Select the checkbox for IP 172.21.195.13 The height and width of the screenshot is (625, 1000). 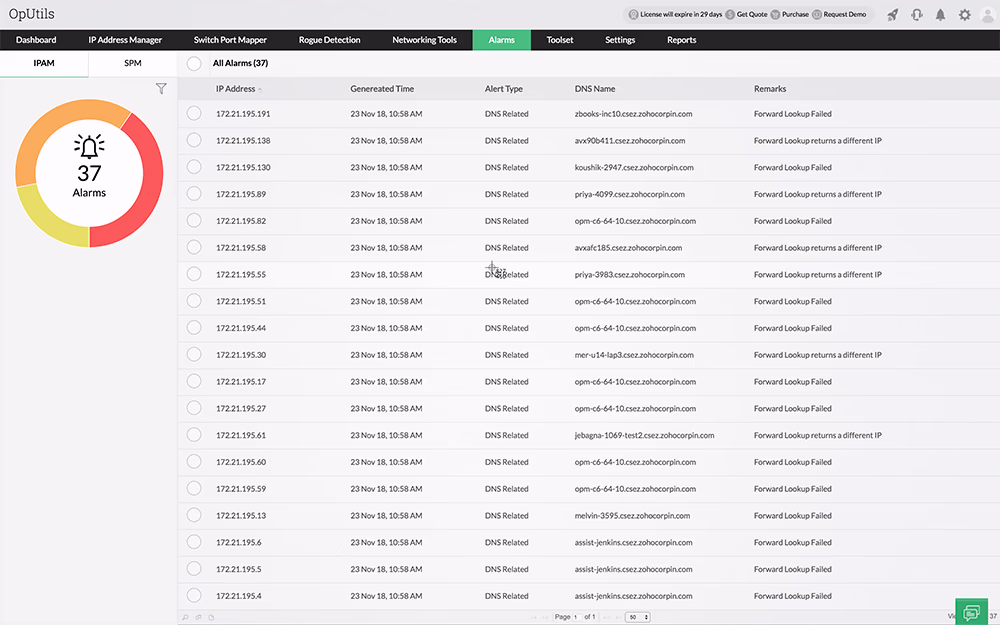[x=196, y=515]
